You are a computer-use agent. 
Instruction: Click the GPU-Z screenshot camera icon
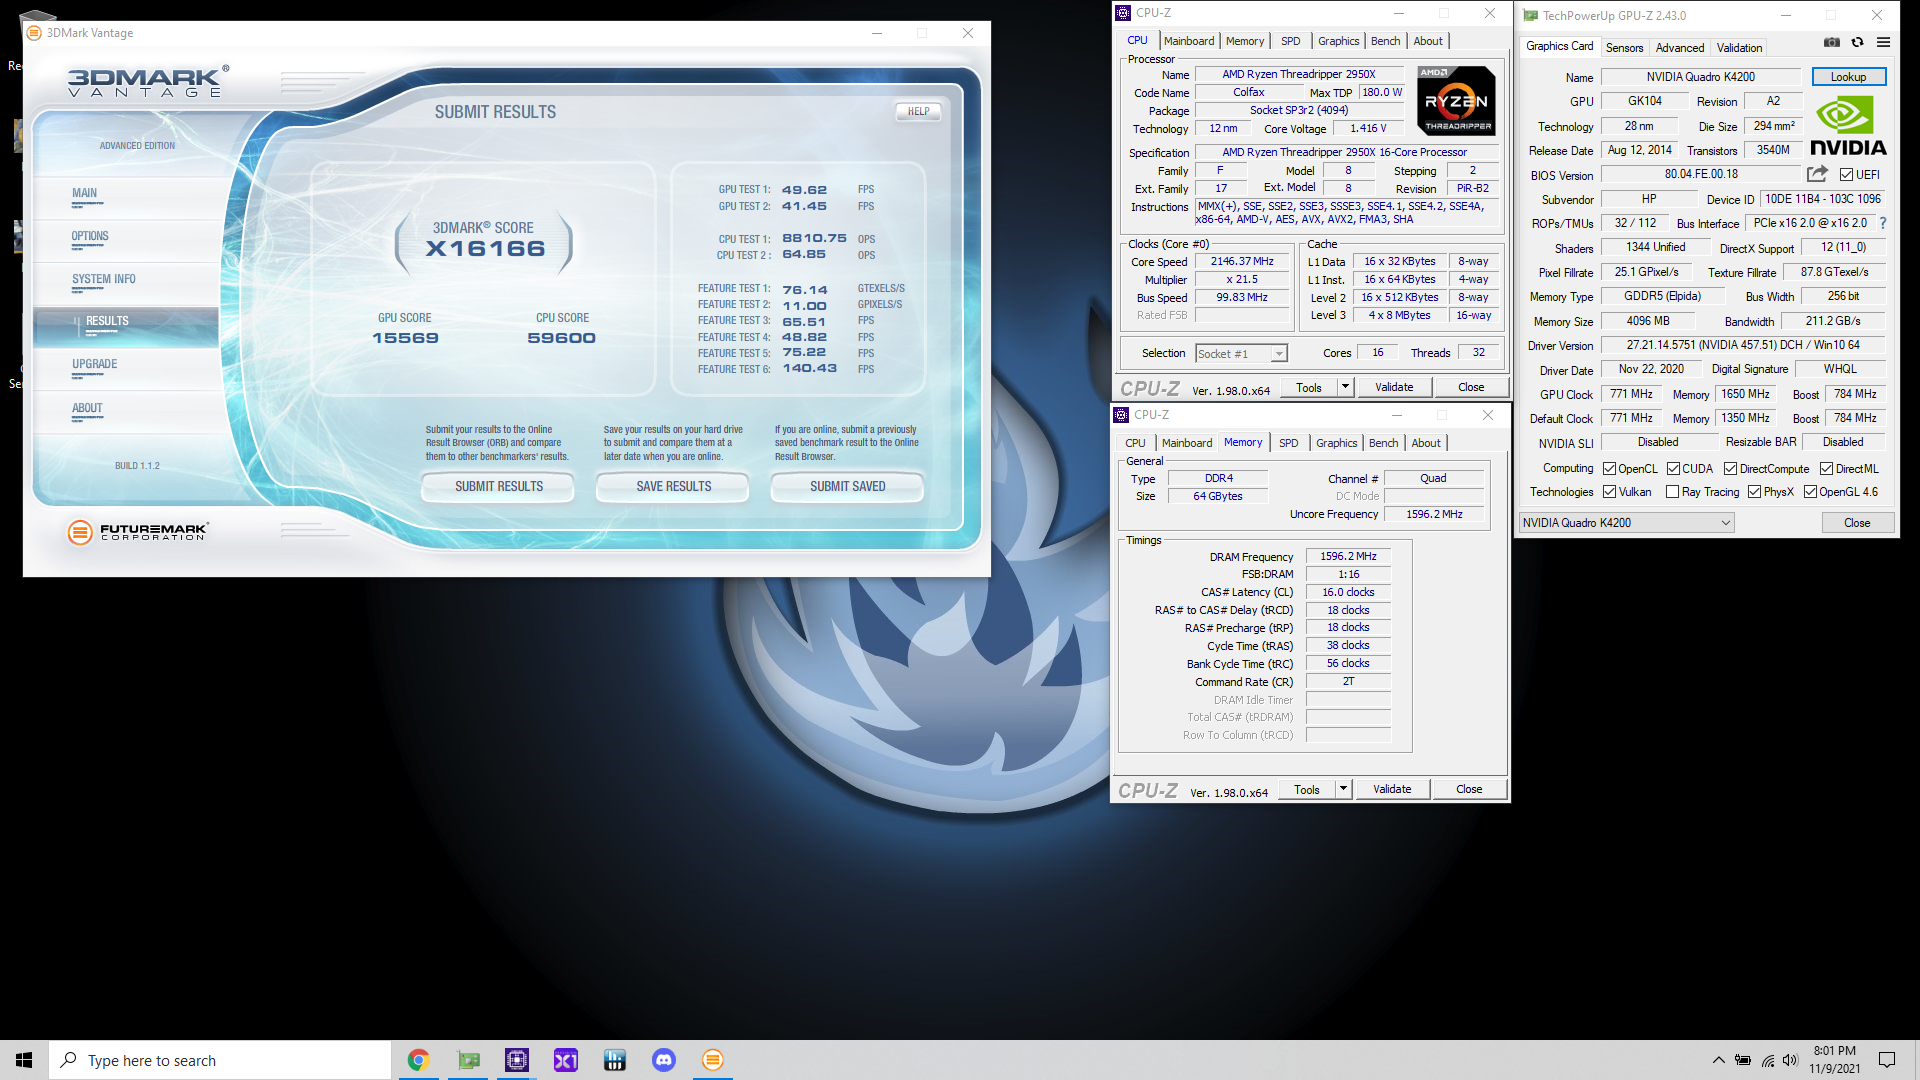[1831, 42]
